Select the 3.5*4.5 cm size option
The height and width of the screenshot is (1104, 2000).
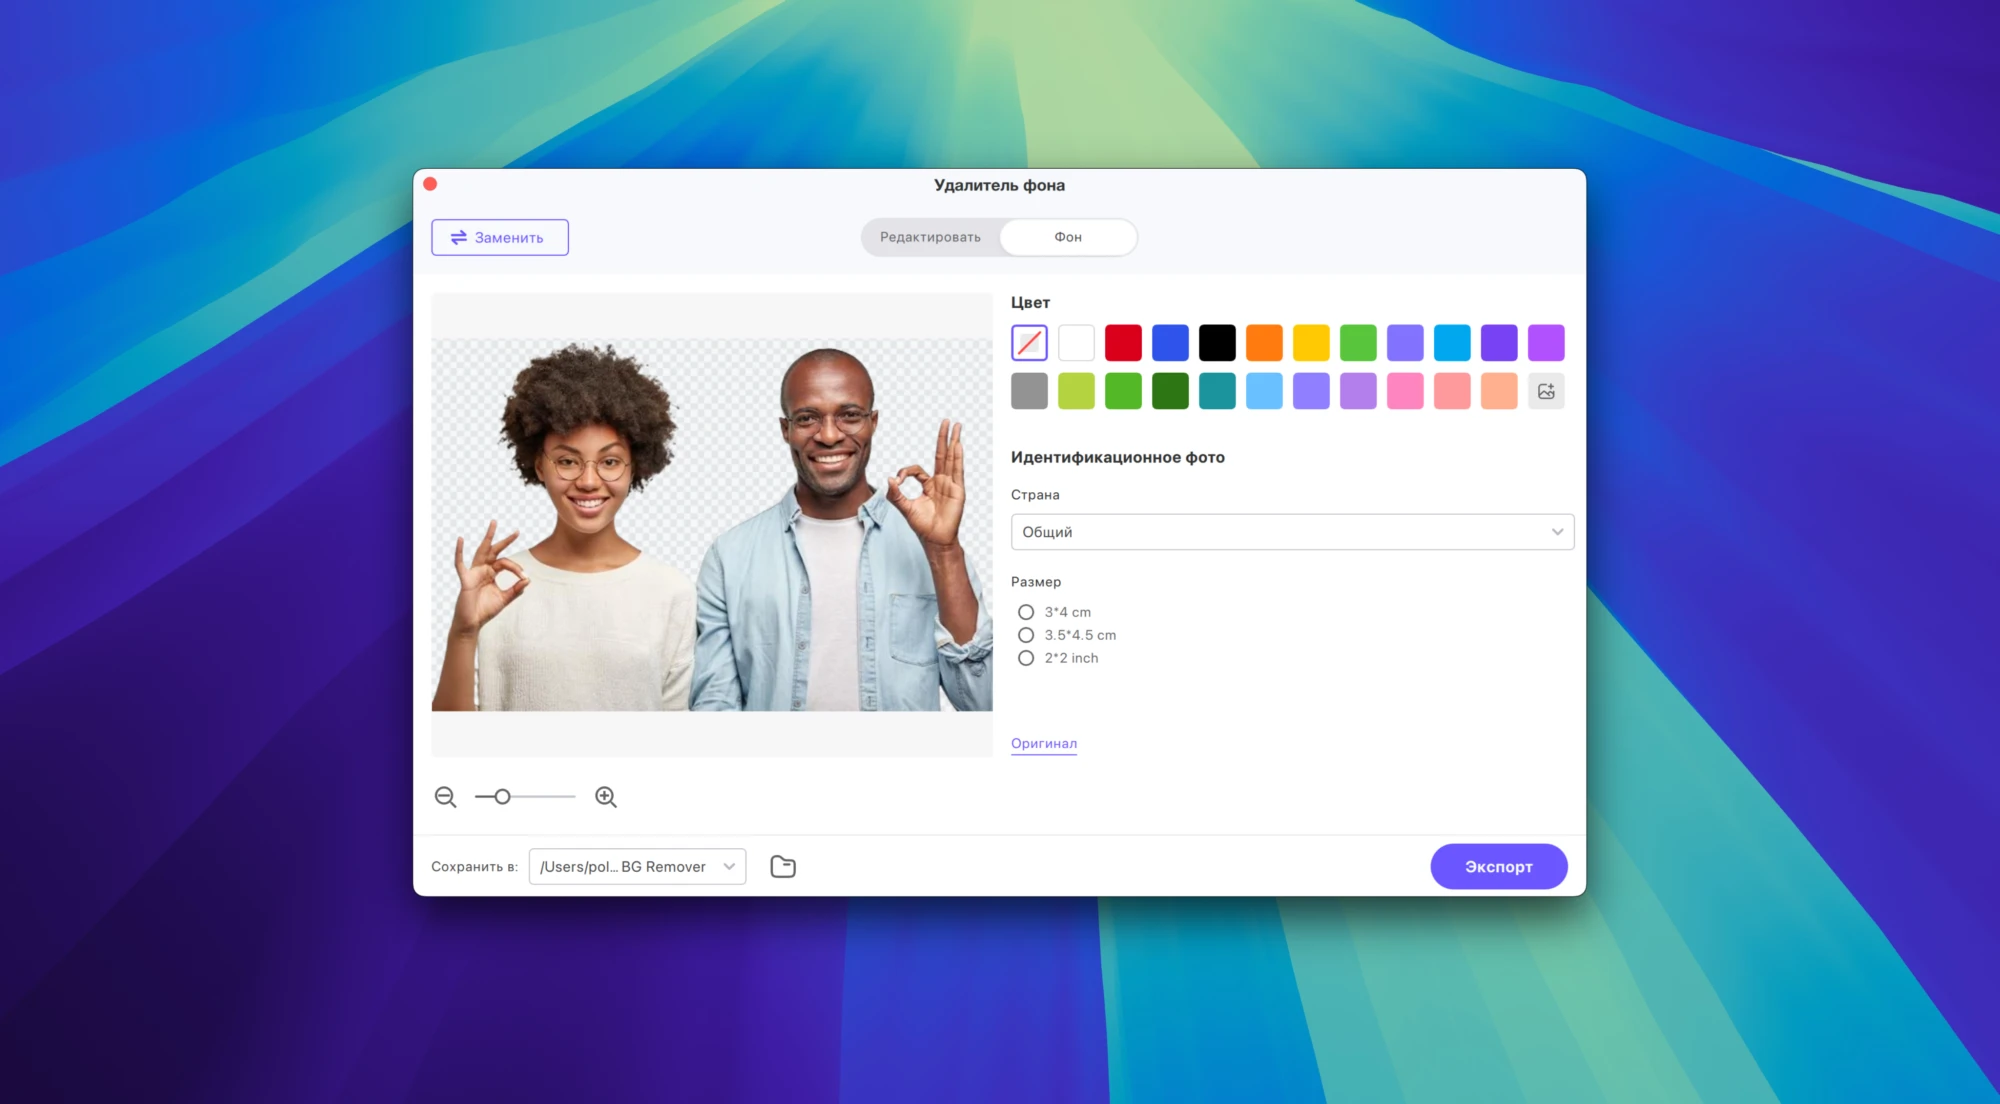coord(1026,635)
